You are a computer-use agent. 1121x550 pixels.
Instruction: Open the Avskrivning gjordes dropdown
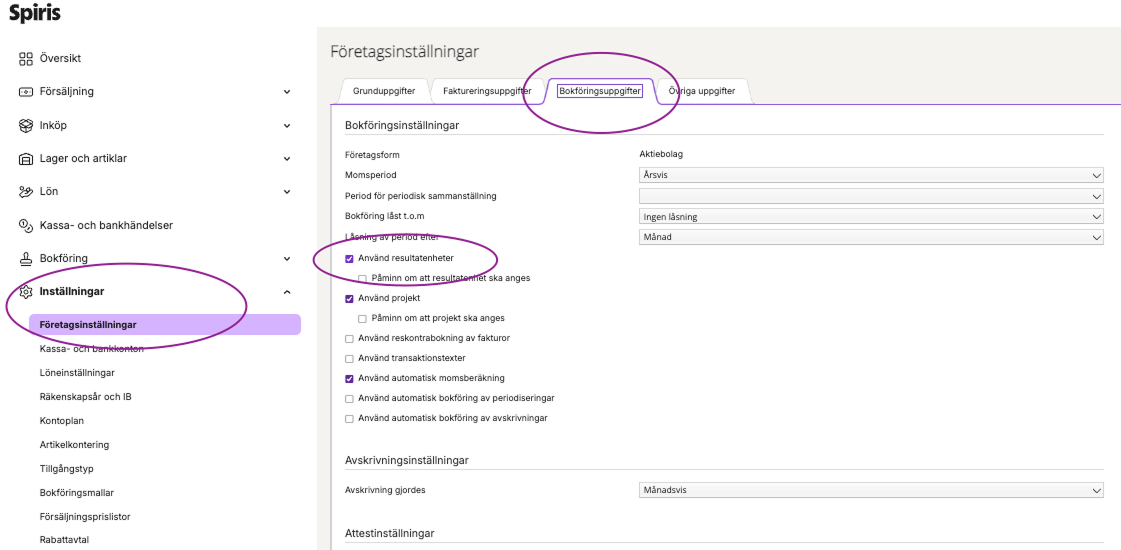(x=870, y=490)
